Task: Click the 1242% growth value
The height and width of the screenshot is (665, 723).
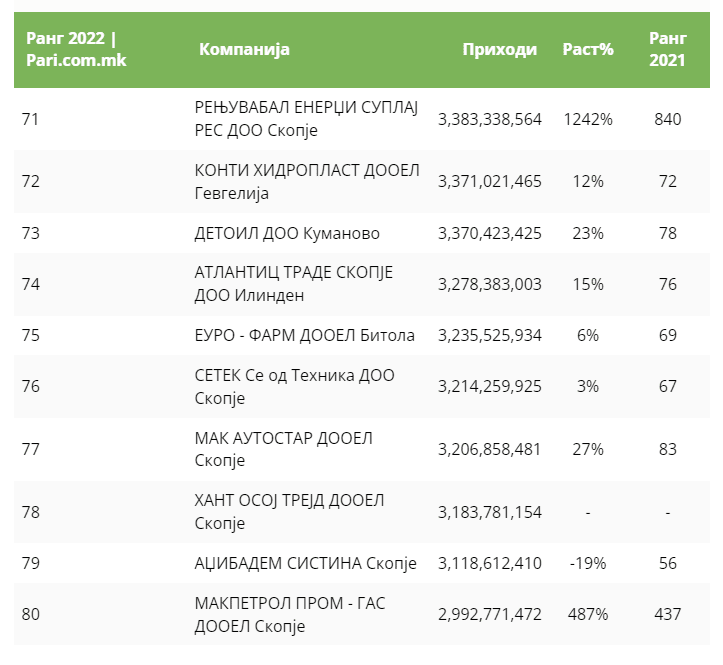Action: pyautogui.click(x=588, y=119)
